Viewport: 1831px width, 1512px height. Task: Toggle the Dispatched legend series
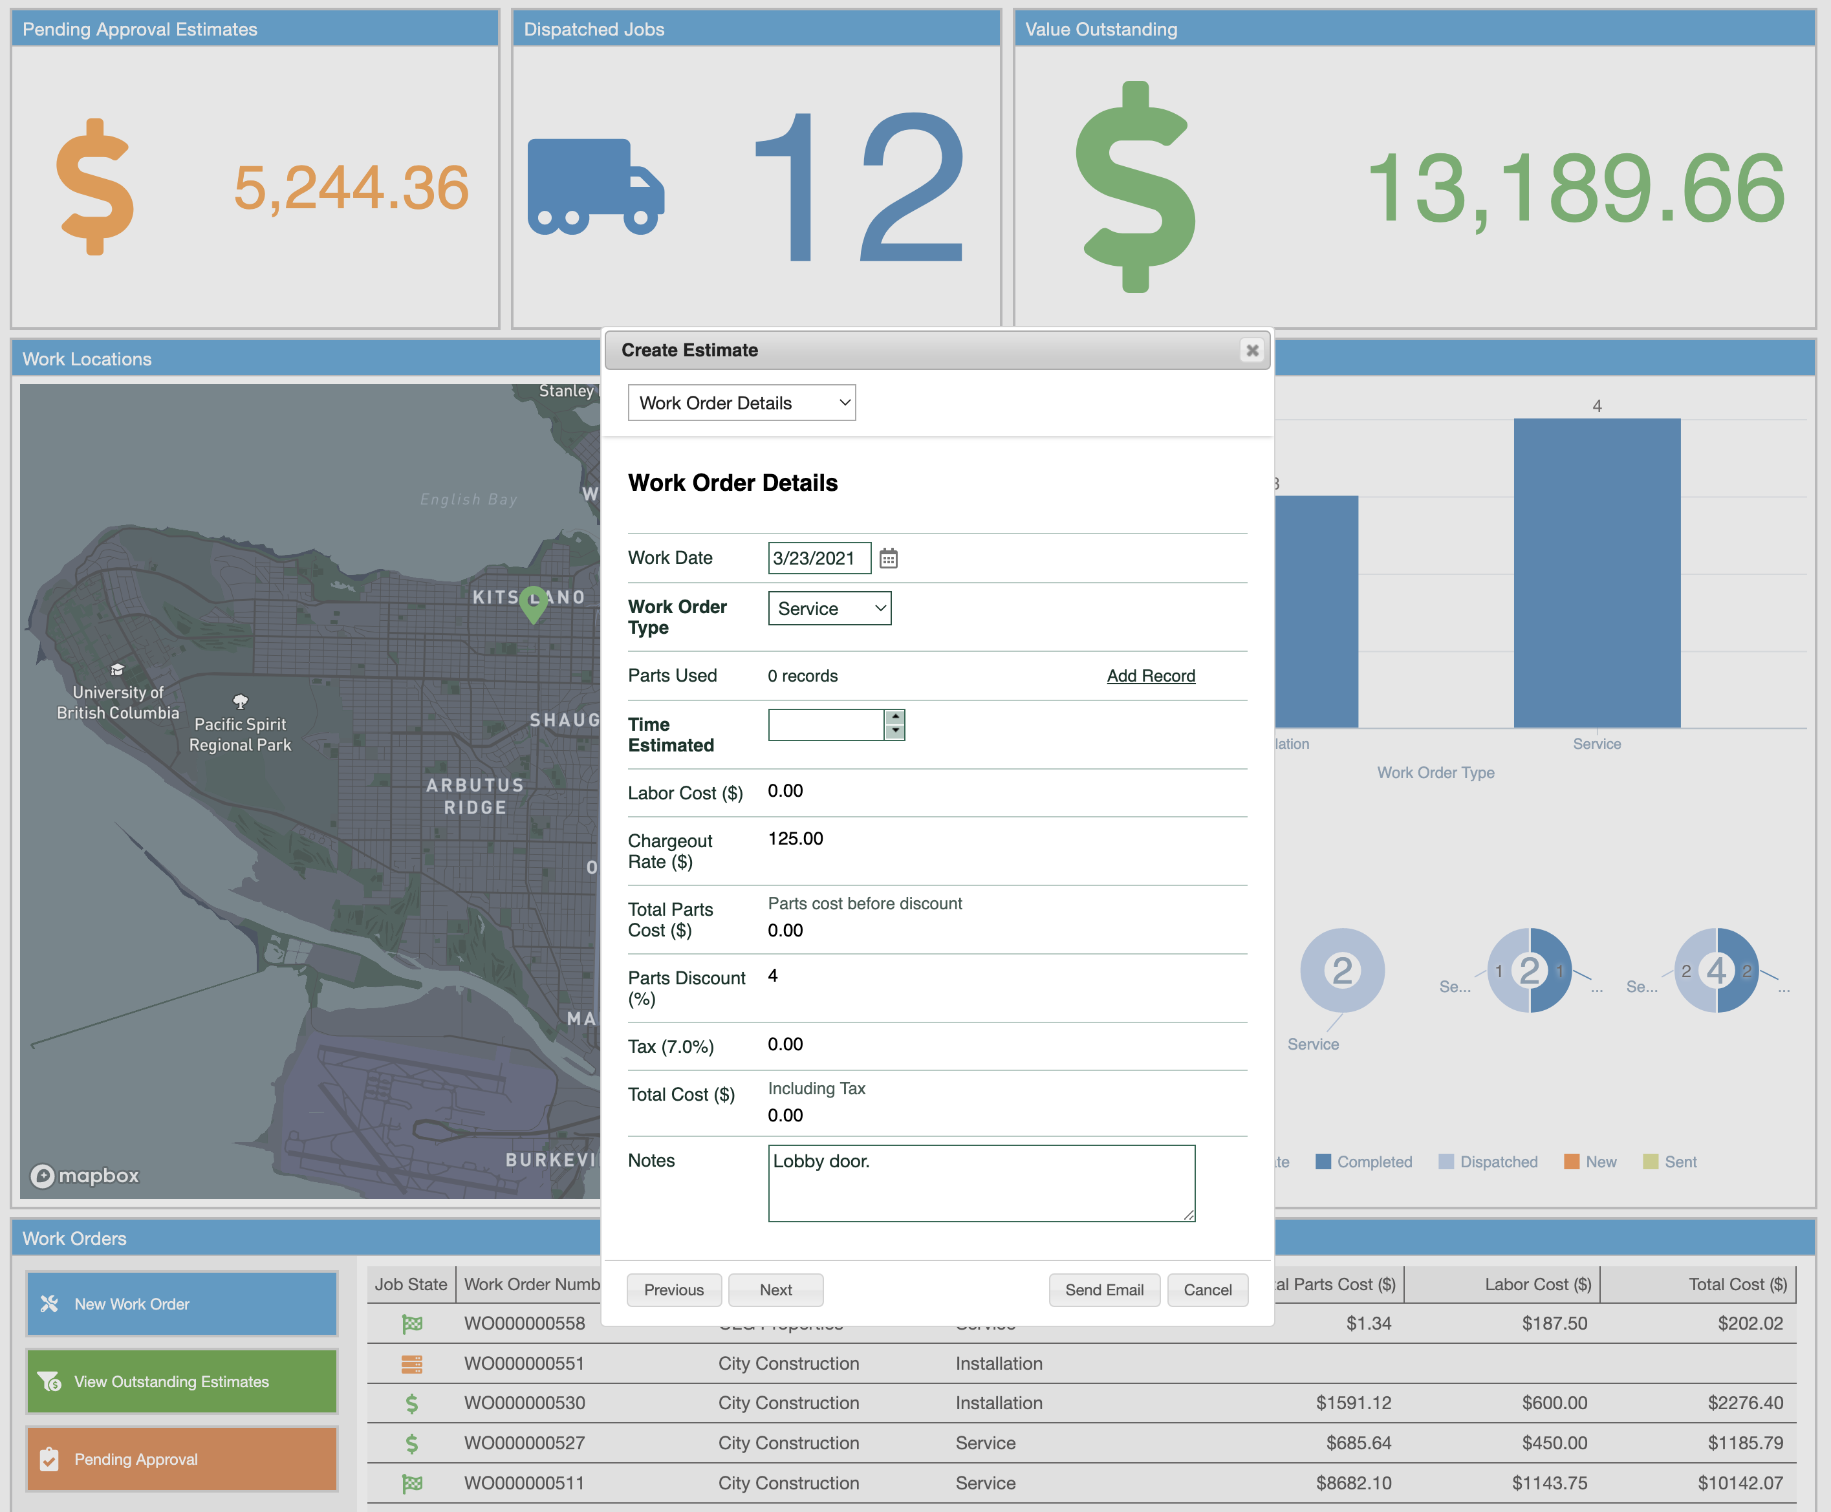pyautogui.click(x=1488, y=1162)
